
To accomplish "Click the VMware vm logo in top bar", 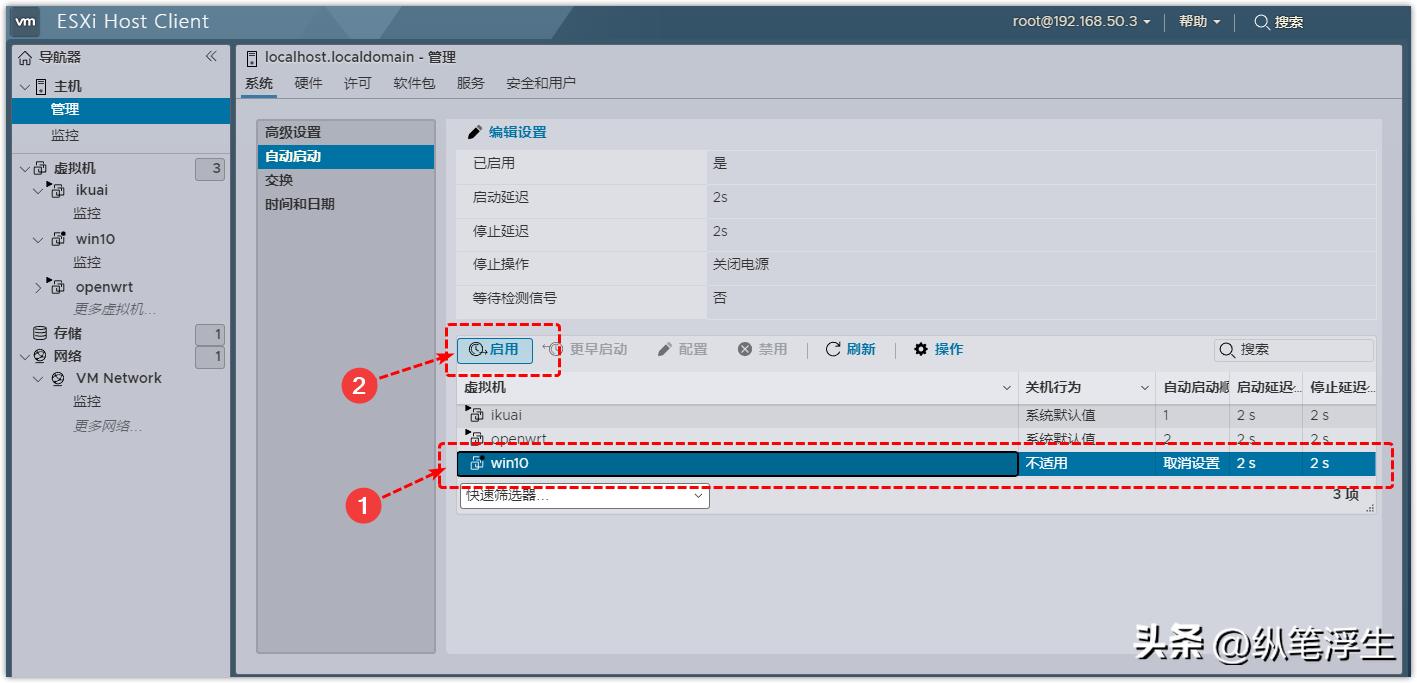I will coord(25,21).
